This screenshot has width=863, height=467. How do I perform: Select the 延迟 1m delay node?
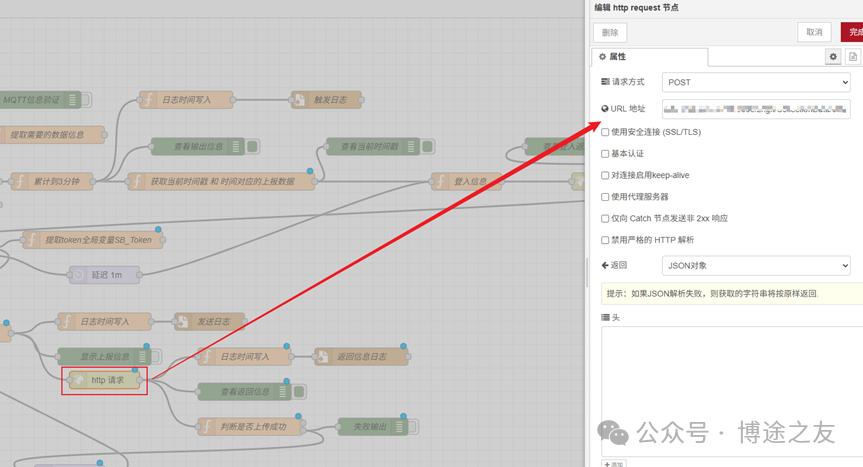[x=104, y=274]
